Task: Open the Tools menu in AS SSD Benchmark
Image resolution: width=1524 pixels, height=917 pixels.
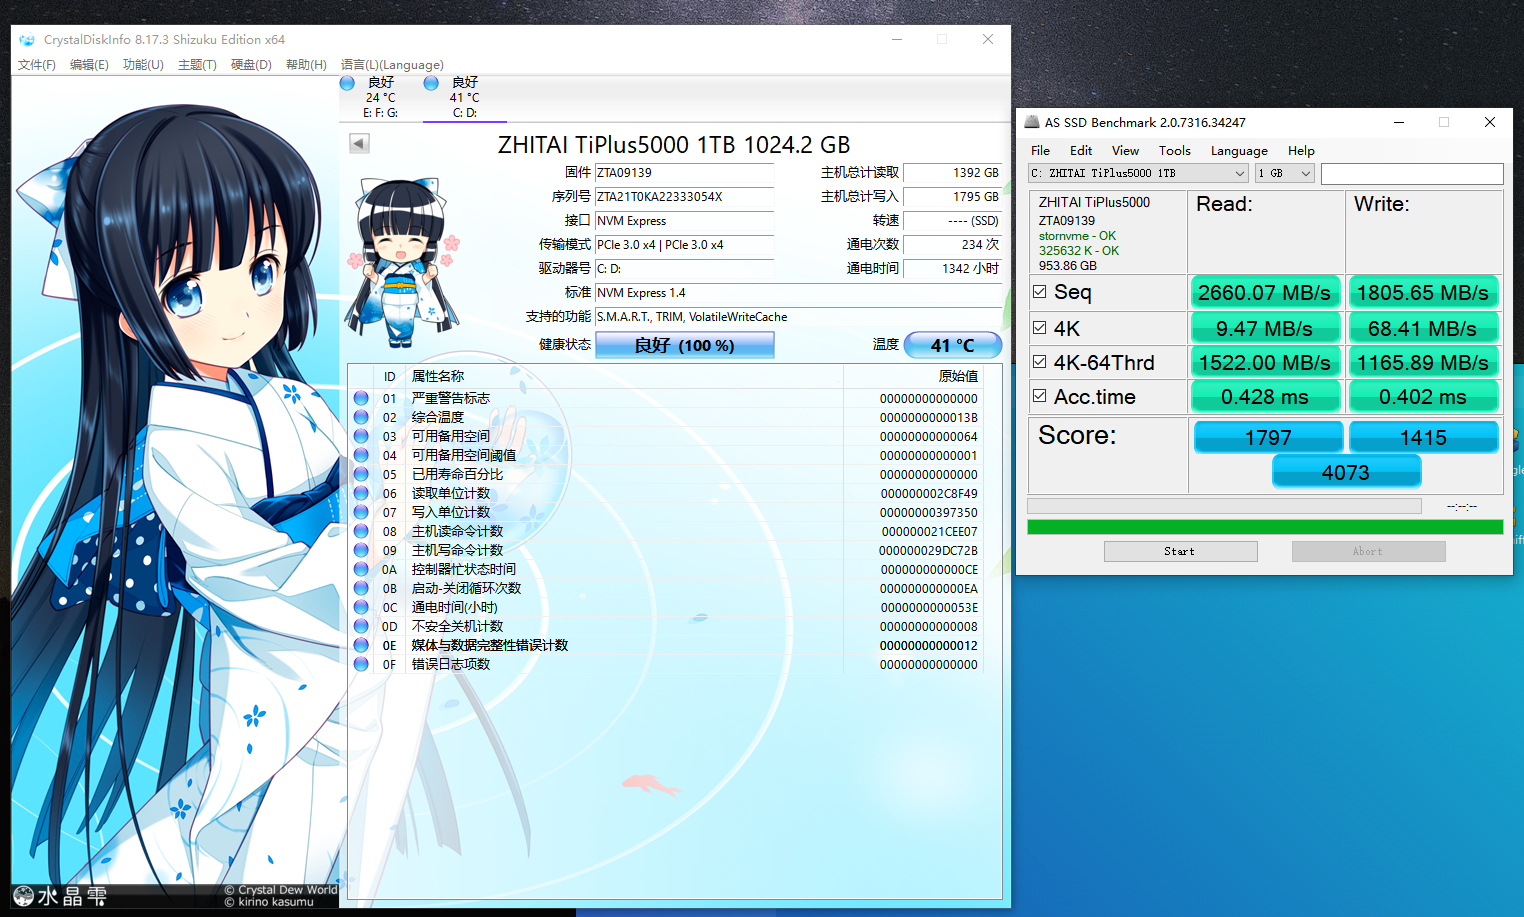Action: click(1174, 151)
